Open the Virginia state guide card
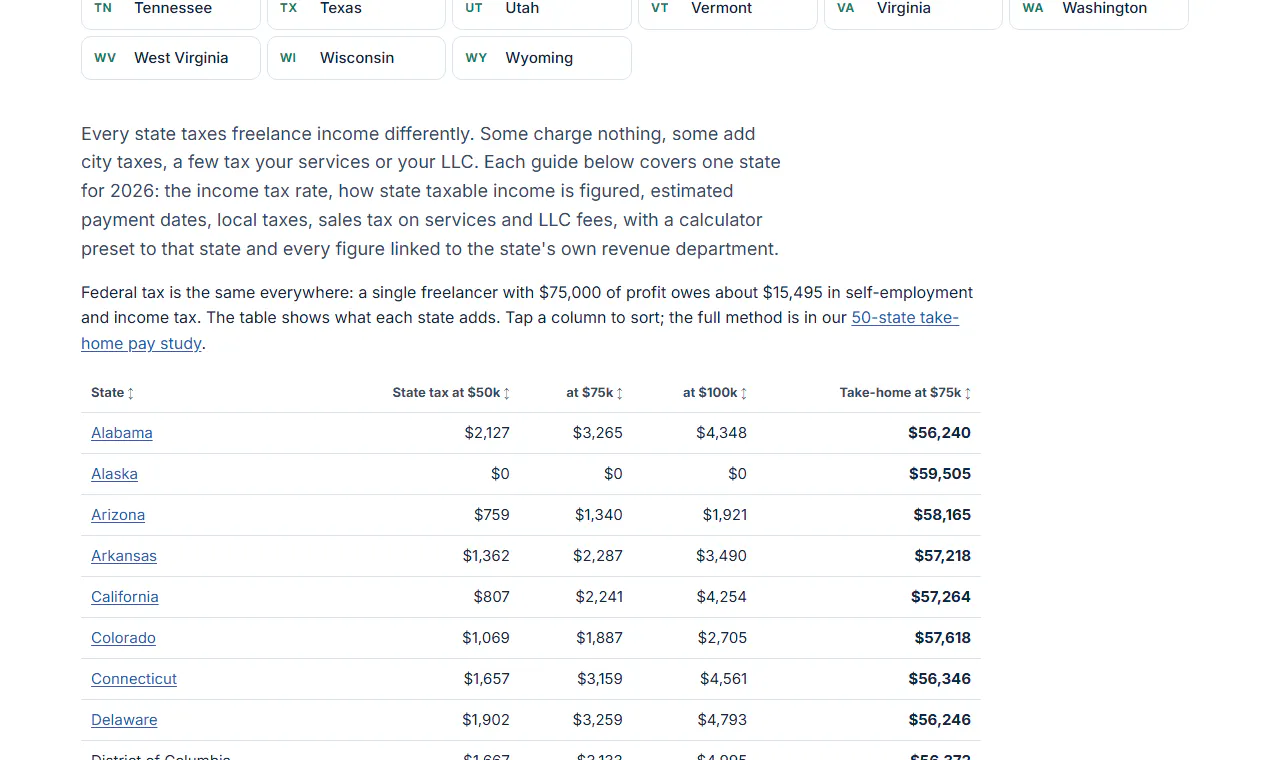This screenshot has width=1270, height=760. [x=913, y=10]
